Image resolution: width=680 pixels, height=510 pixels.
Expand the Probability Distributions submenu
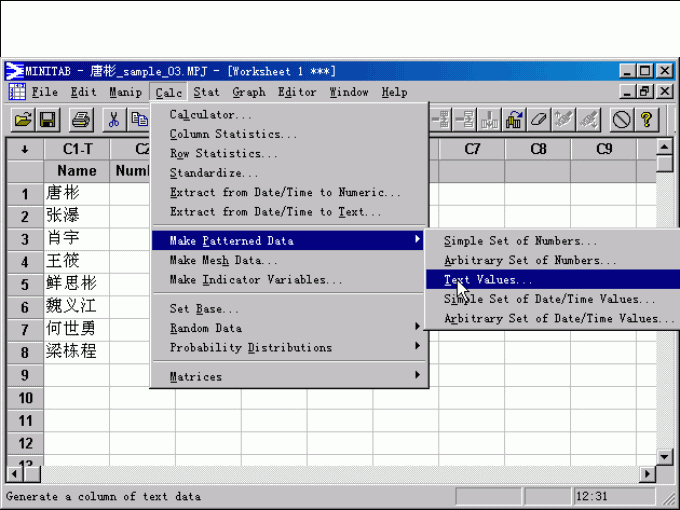coord(290,348)
